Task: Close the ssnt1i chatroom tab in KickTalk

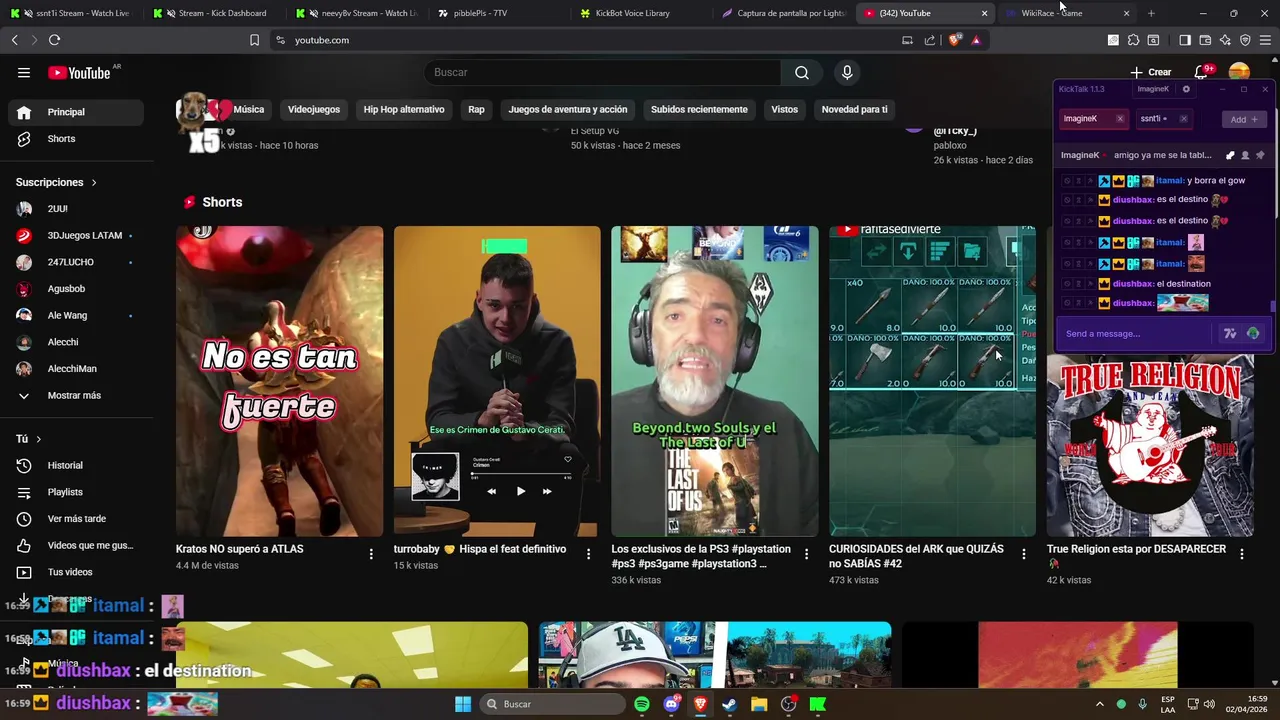Action: (x=1183, y=119)
